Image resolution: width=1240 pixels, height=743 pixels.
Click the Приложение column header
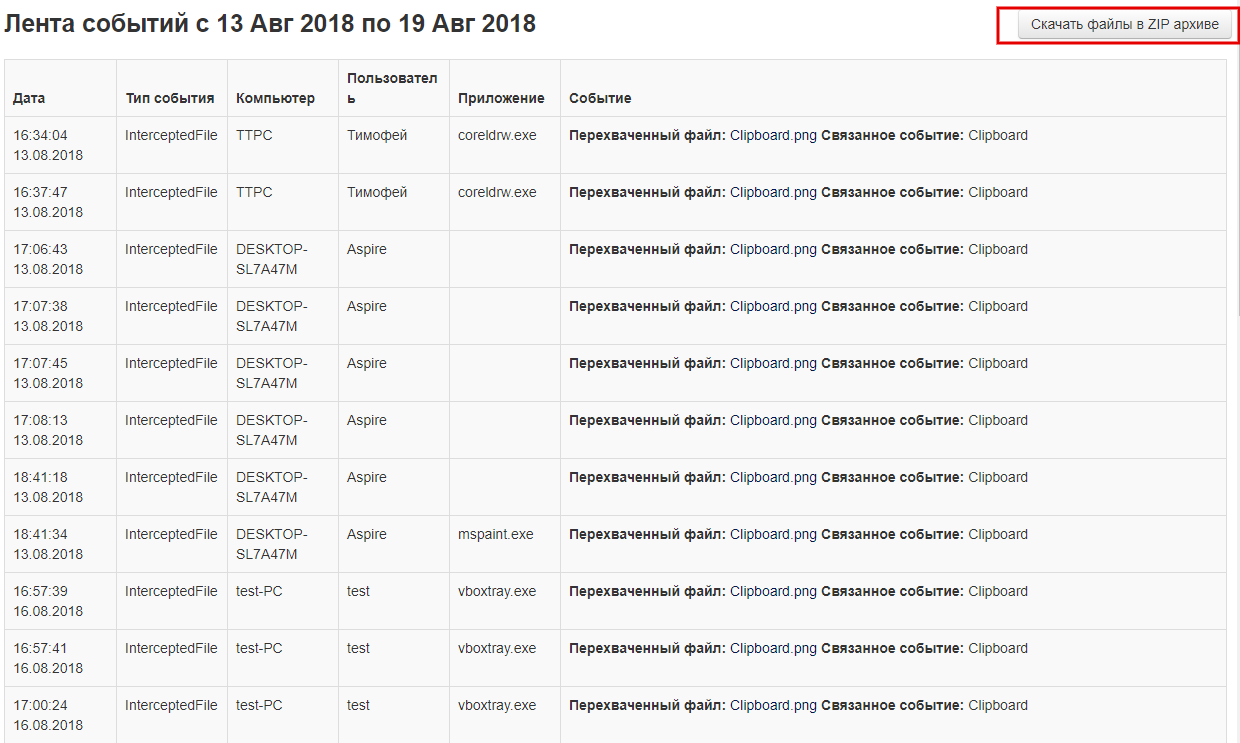pyautogui.click(x=501, y=98)
